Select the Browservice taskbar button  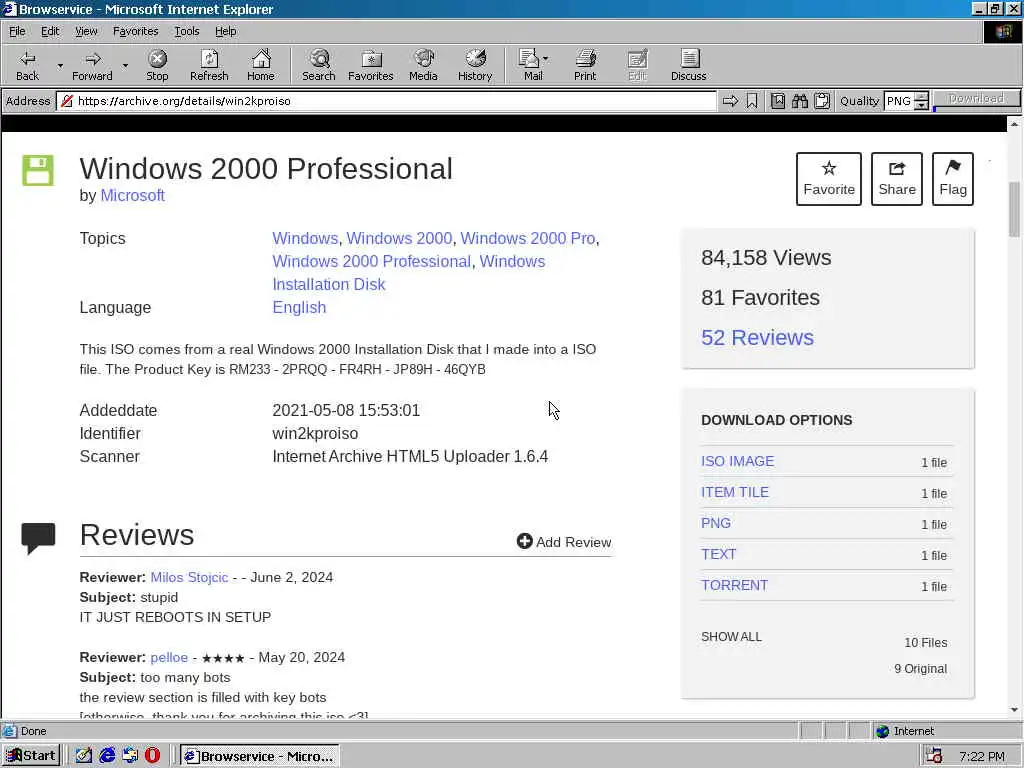point(260,756)
